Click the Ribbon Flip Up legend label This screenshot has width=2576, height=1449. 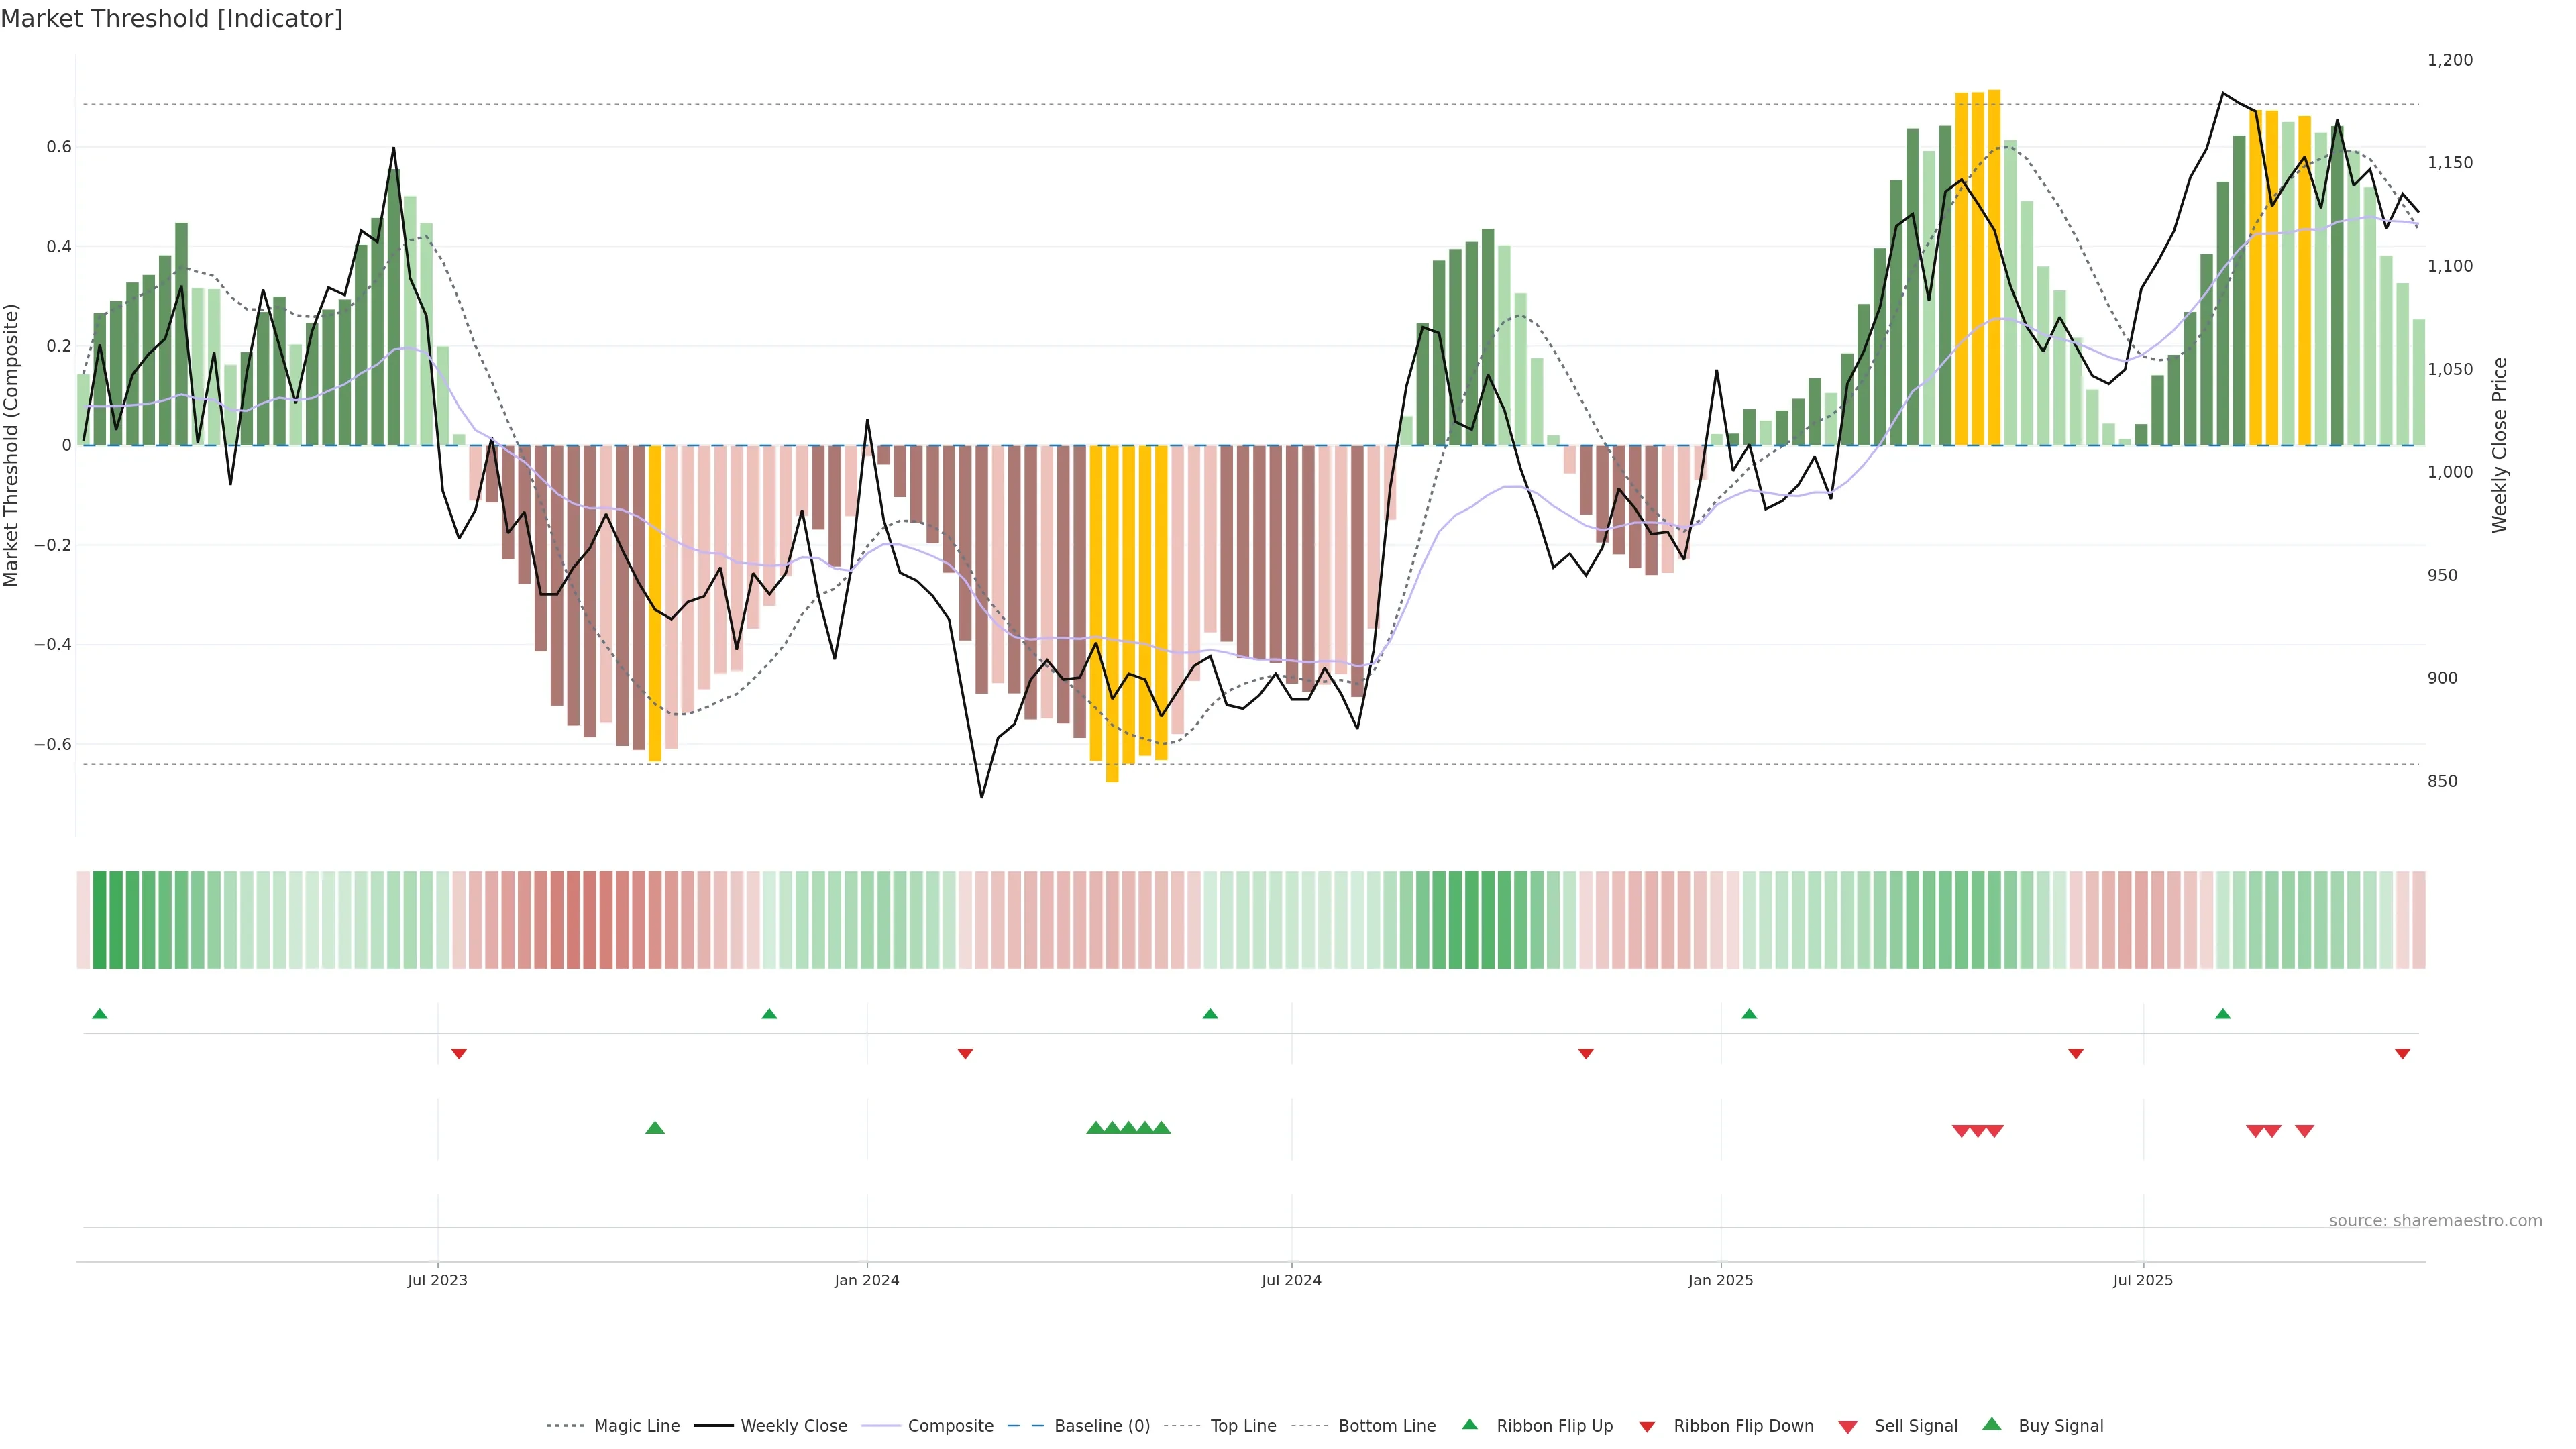1554,1426
